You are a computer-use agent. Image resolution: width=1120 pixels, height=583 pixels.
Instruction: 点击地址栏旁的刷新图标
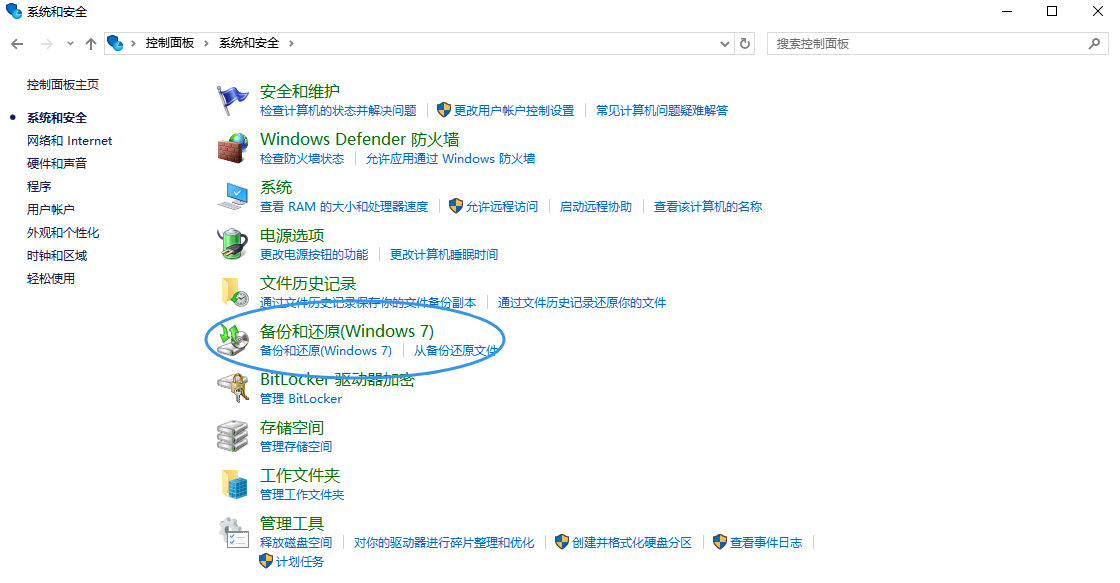(744, 43)
